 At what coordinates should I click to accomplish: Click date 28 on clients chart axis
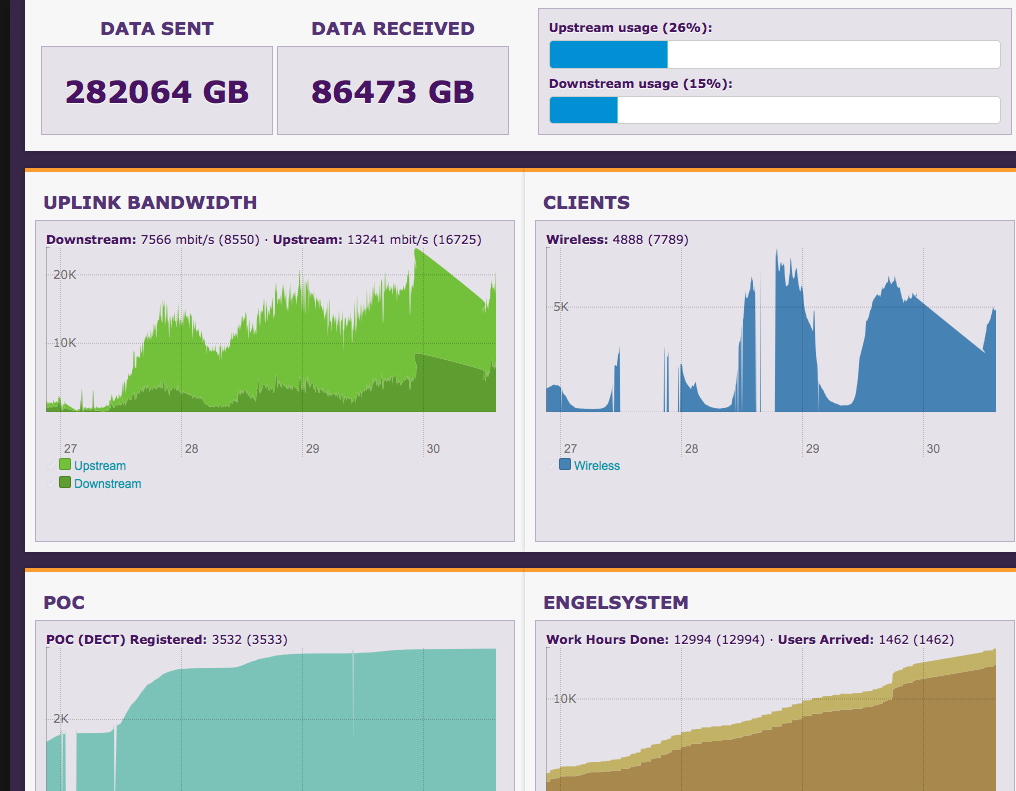pyautogui.click(x=692, y=448)
